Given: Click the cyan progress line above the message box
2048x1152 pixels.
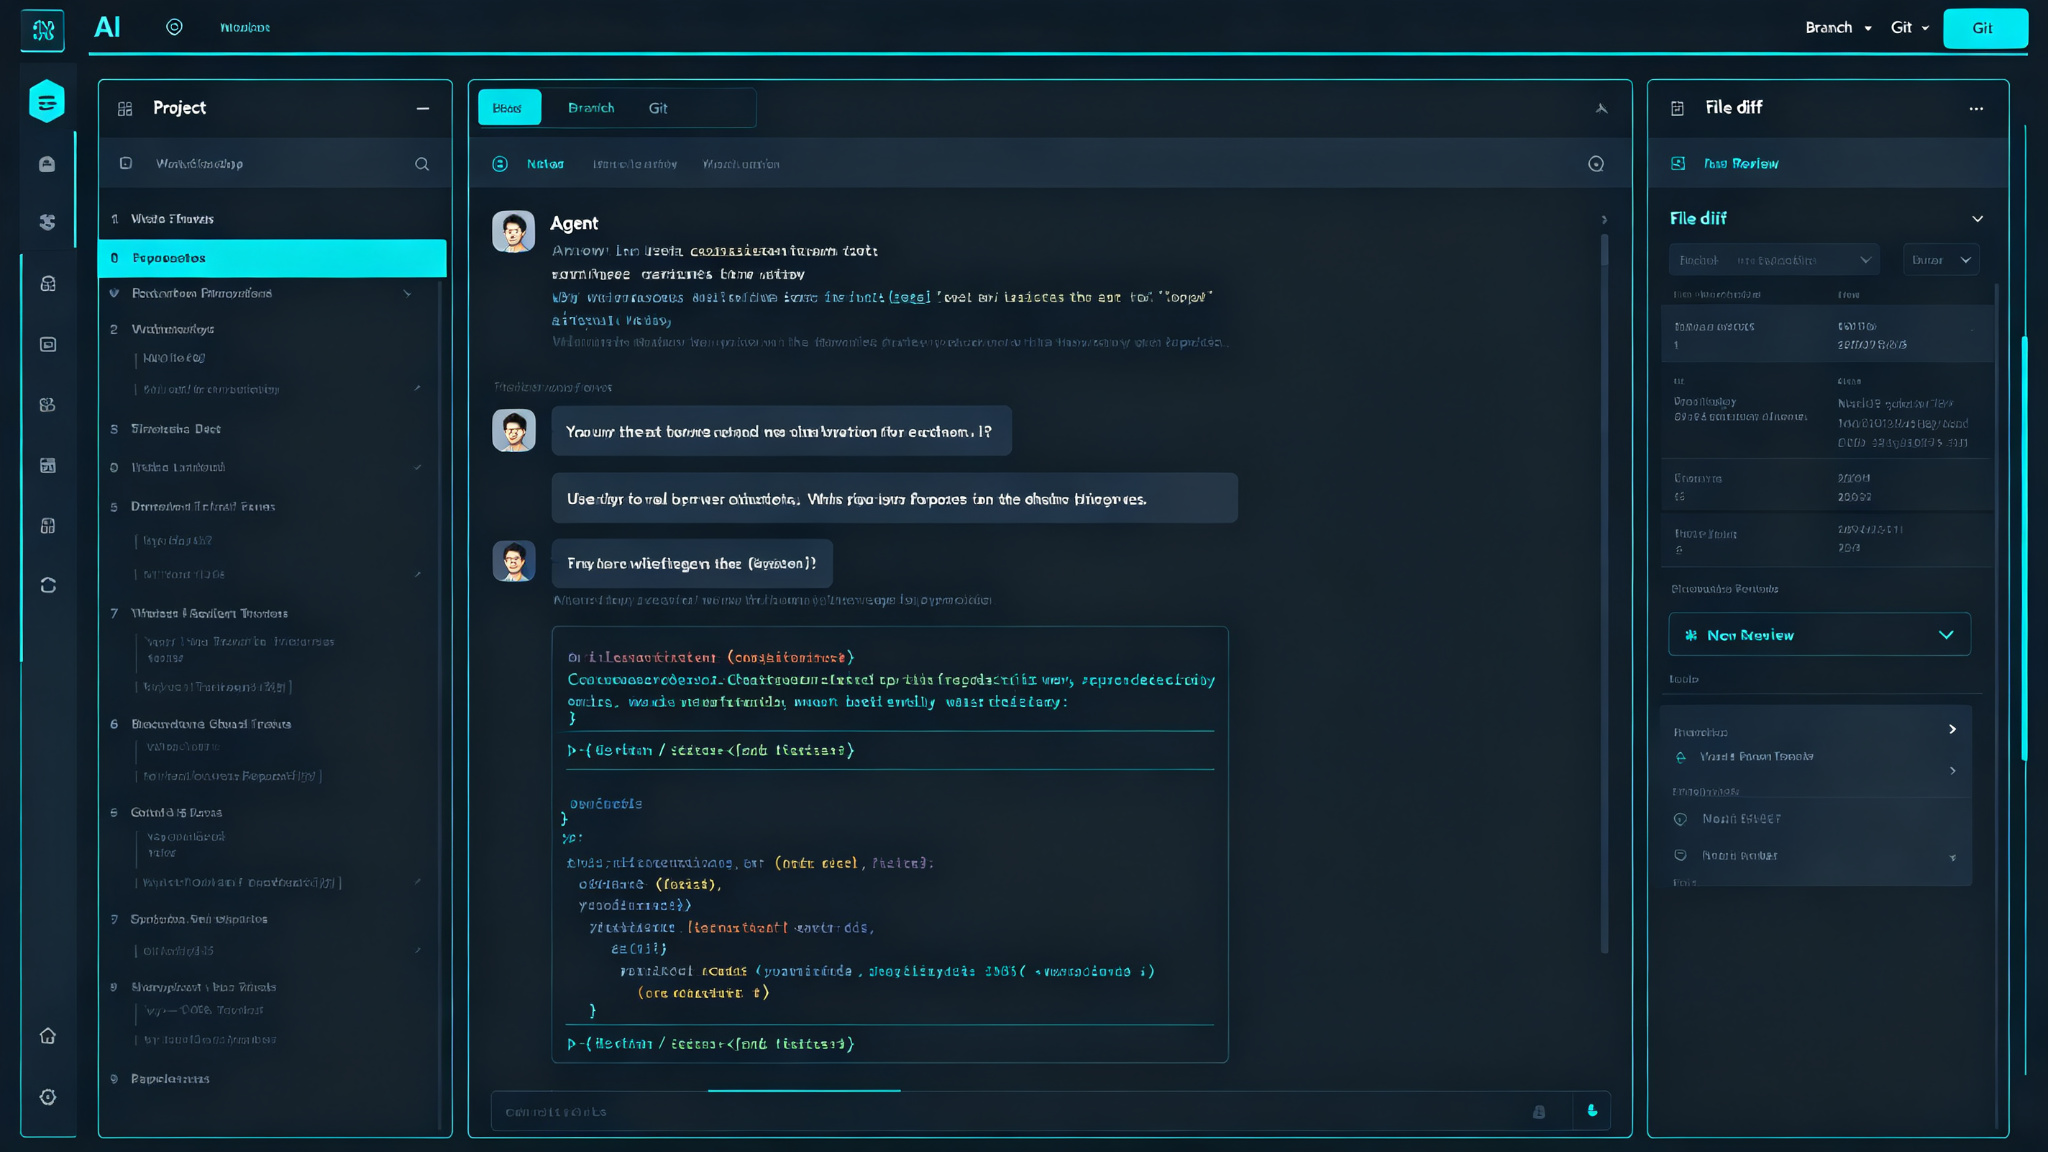Looking at the screenshot, I should click(x=804, y=1090).
